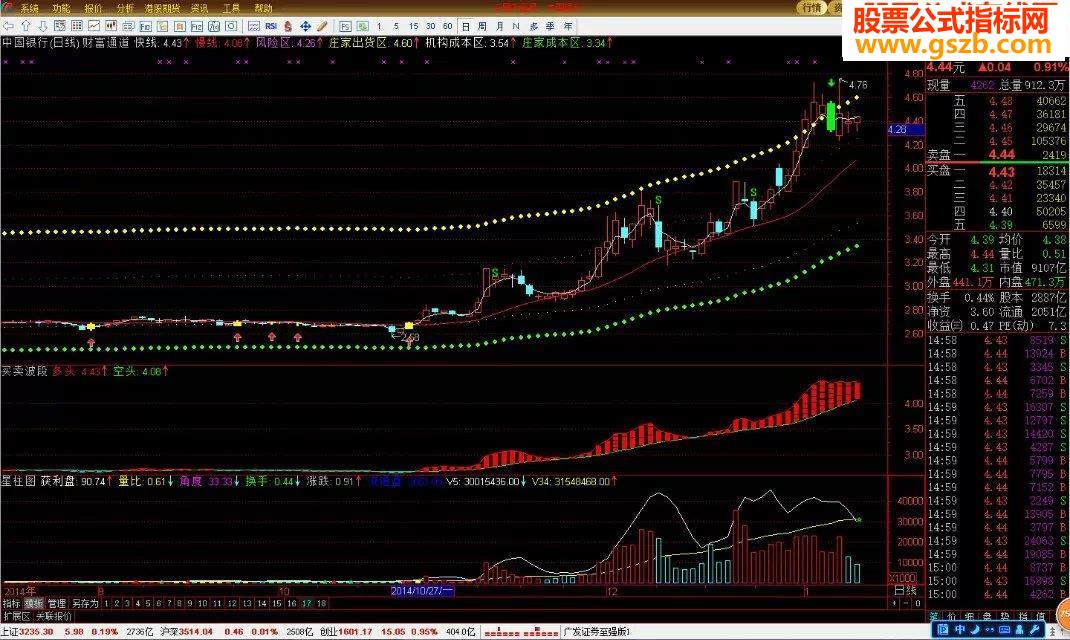Switch to 15-minute period
This screenshot has width=1070, height=640.
(x=413, y=26)
